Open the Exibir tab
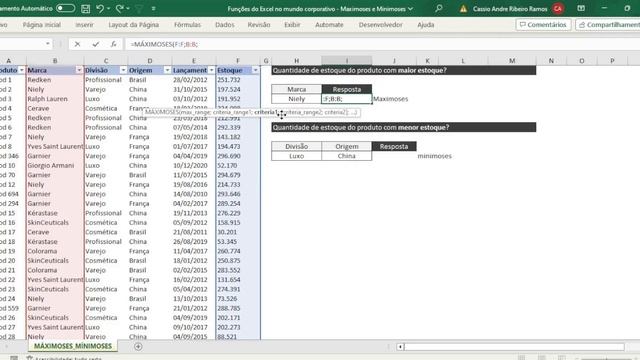 (292, 25)
